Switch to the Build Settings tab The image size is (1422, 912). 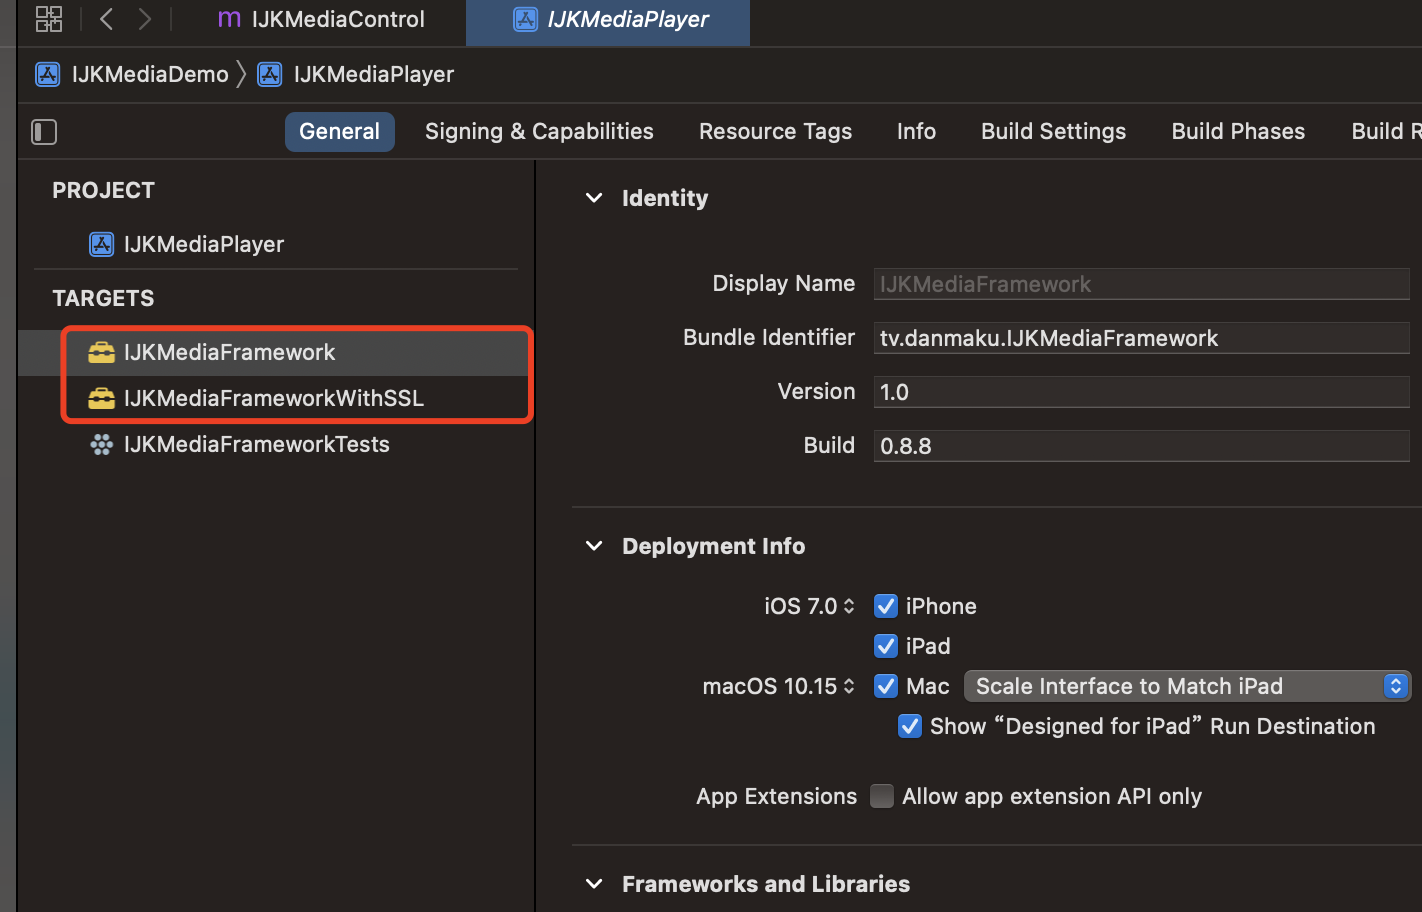point(1053,132)
